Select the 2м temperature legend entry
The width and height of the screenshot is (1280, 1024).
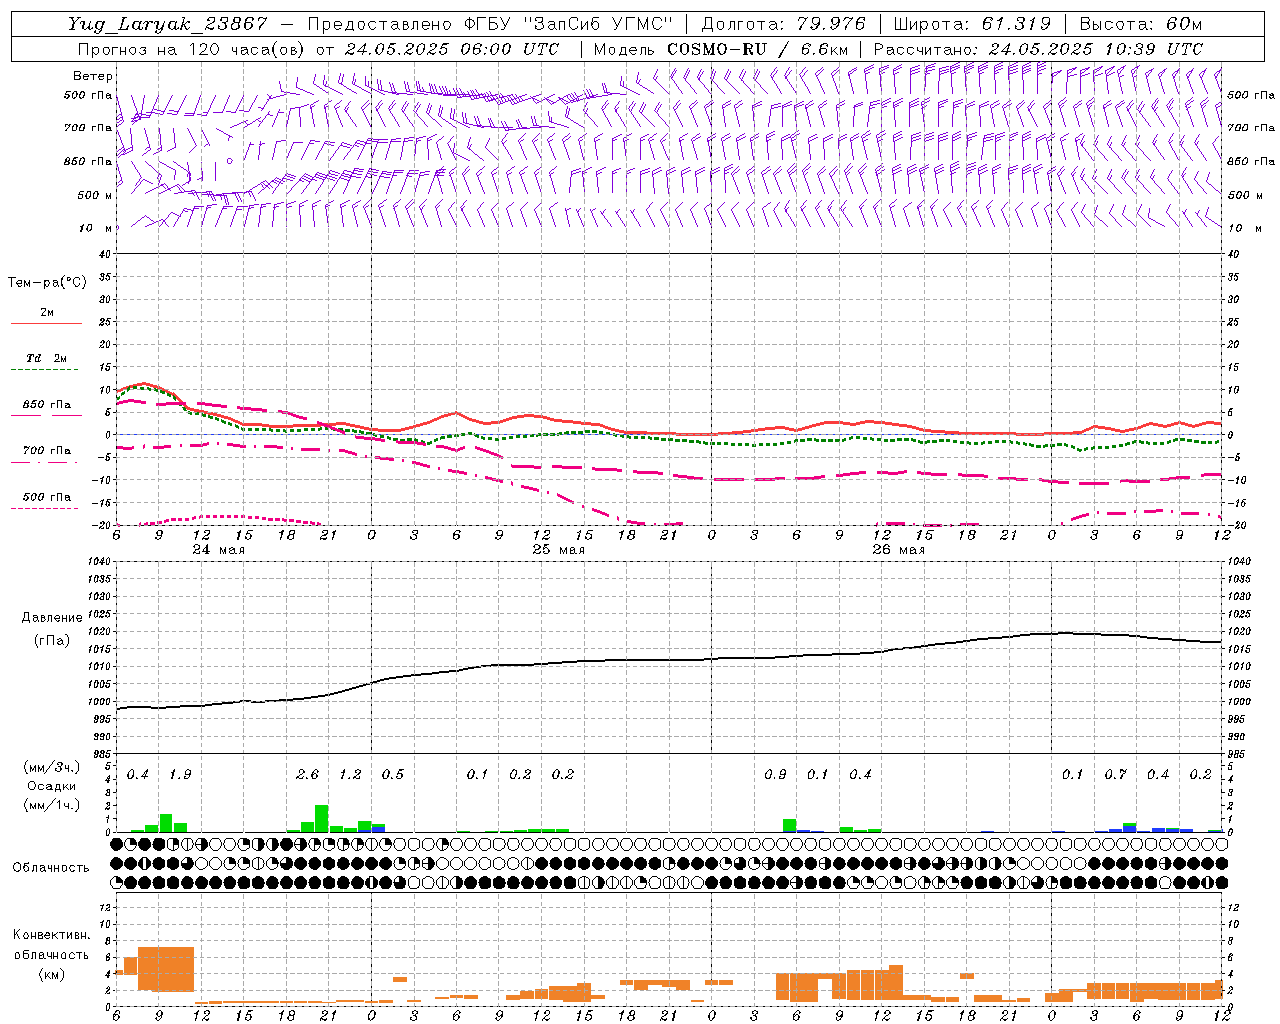[47, 313]
